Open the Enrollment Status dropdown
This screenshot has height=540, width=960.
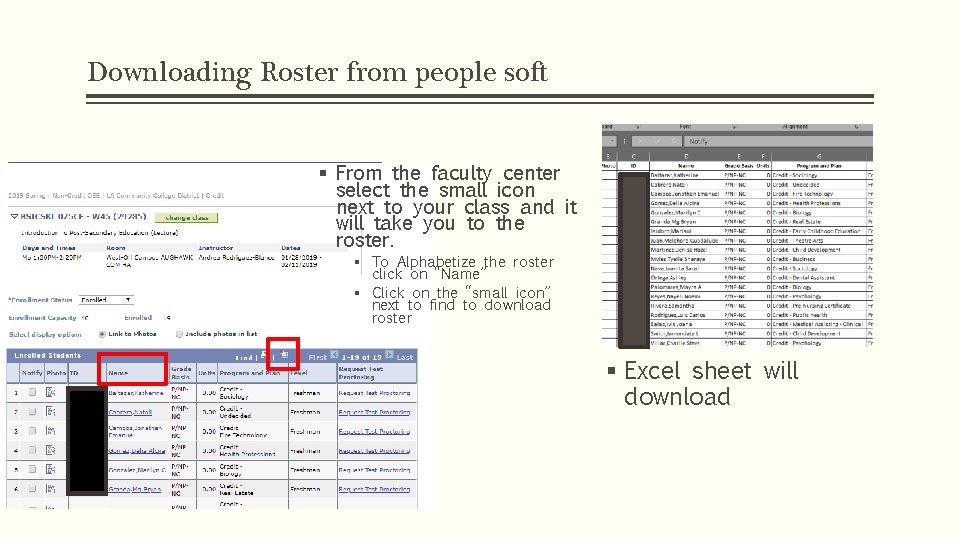[107, 300]
